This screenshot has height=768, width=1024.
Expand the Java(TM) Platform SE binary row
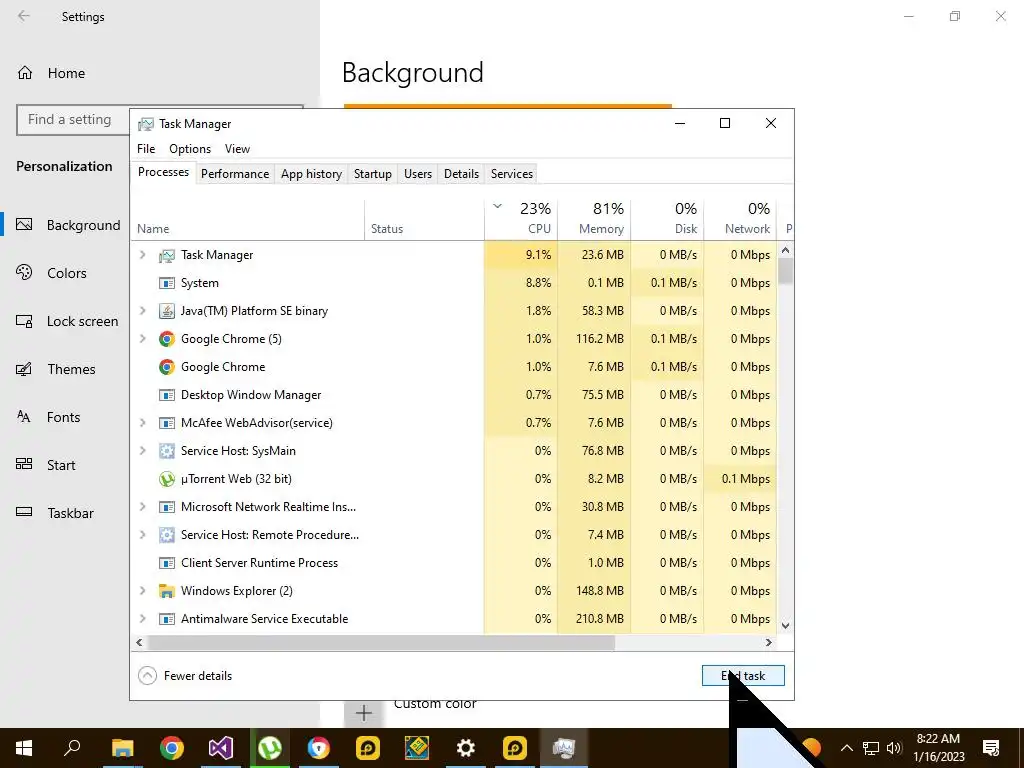pos(142,311)
